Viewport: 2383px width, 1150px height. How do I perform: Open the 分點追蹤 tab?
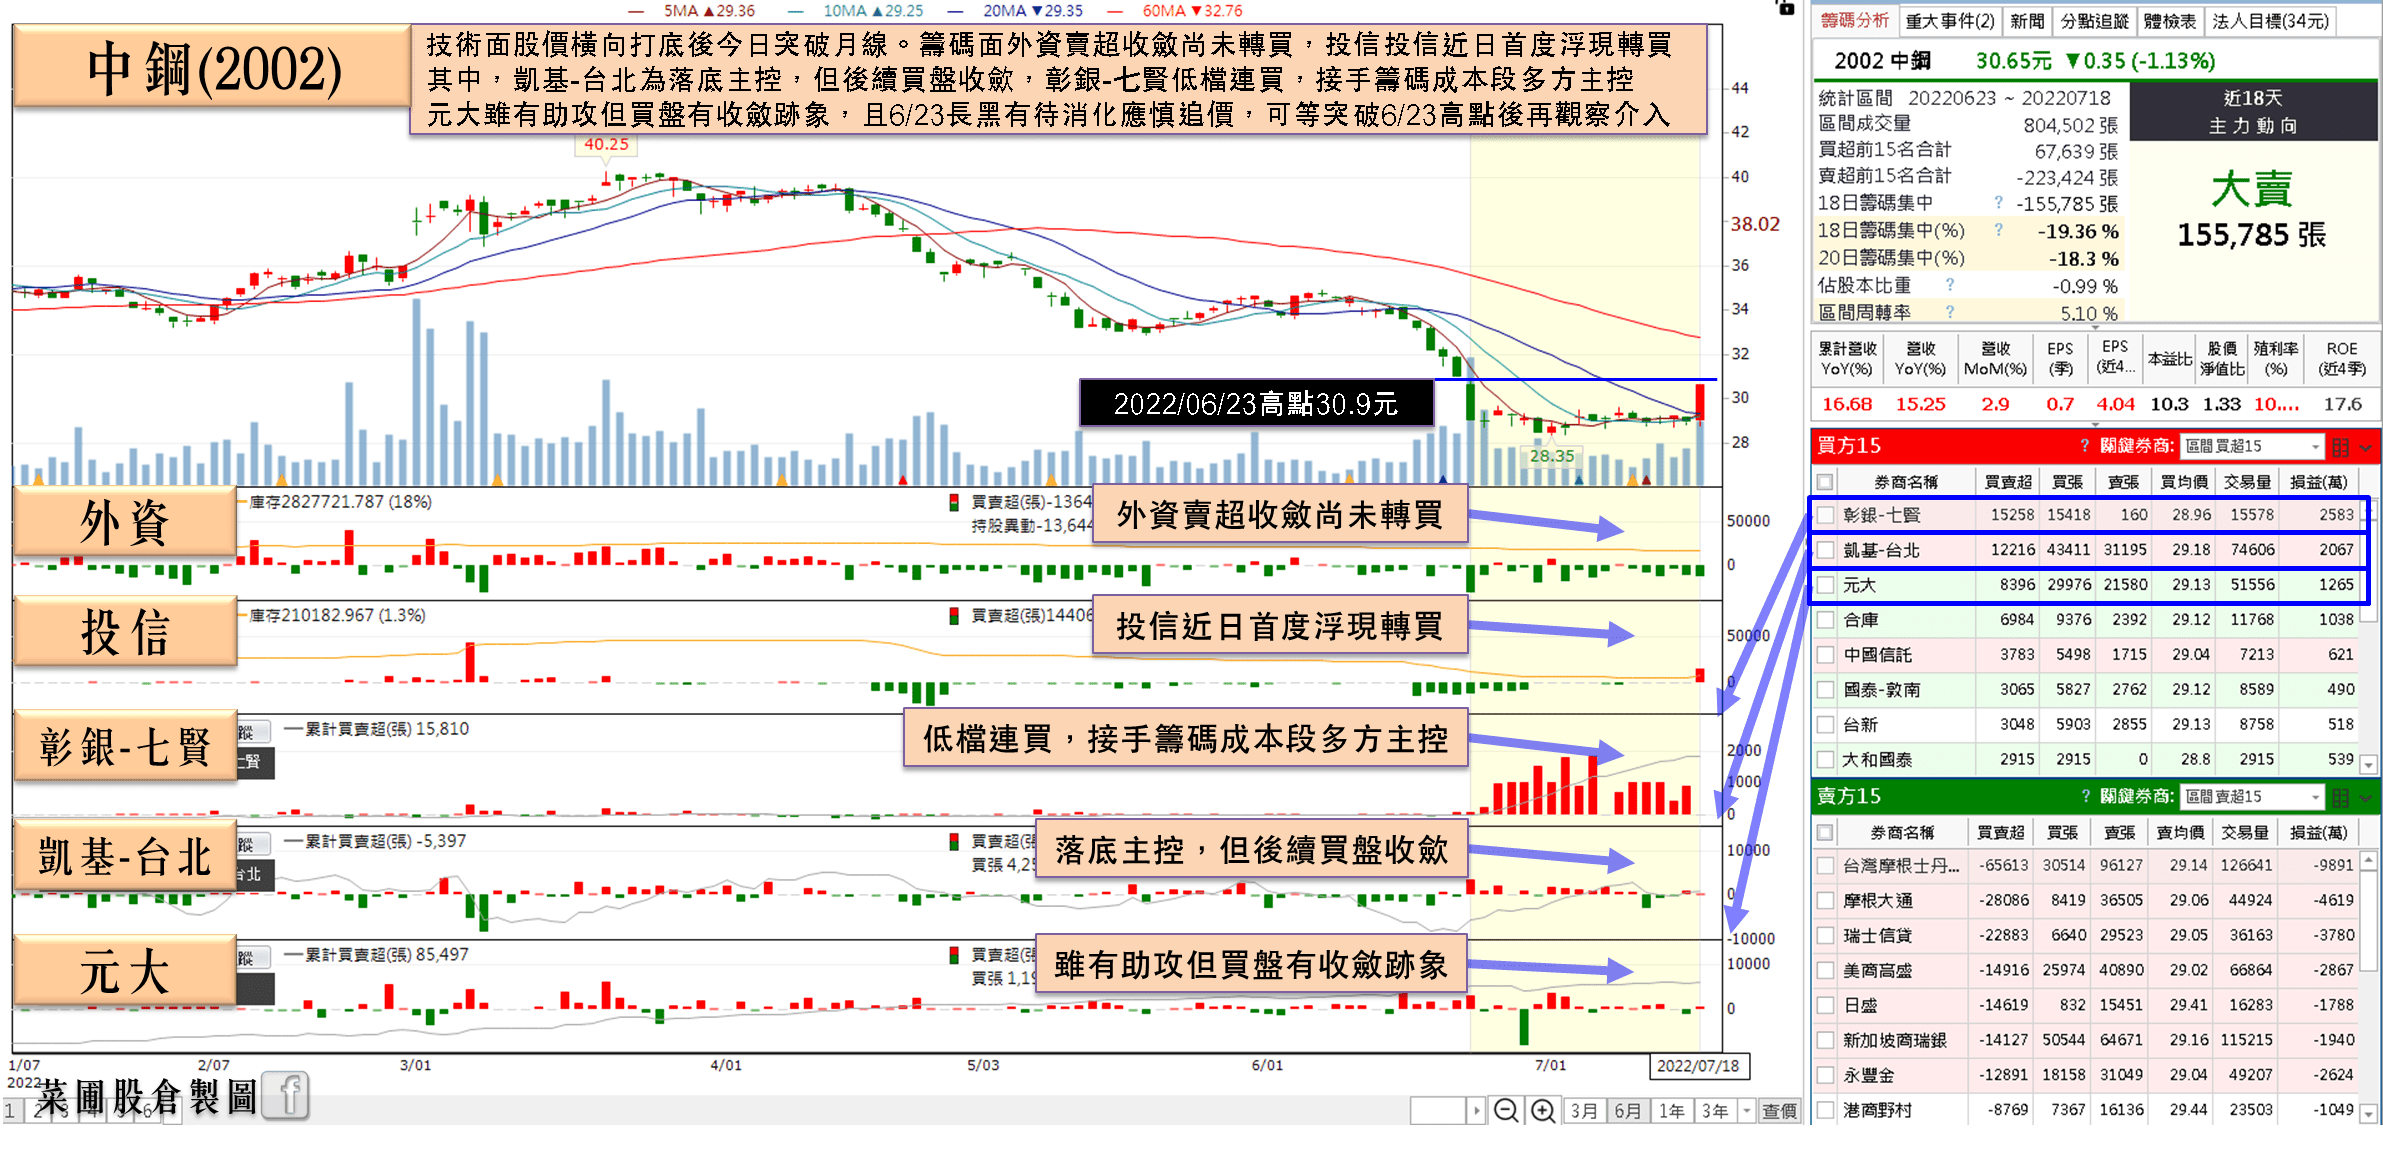2094,21
